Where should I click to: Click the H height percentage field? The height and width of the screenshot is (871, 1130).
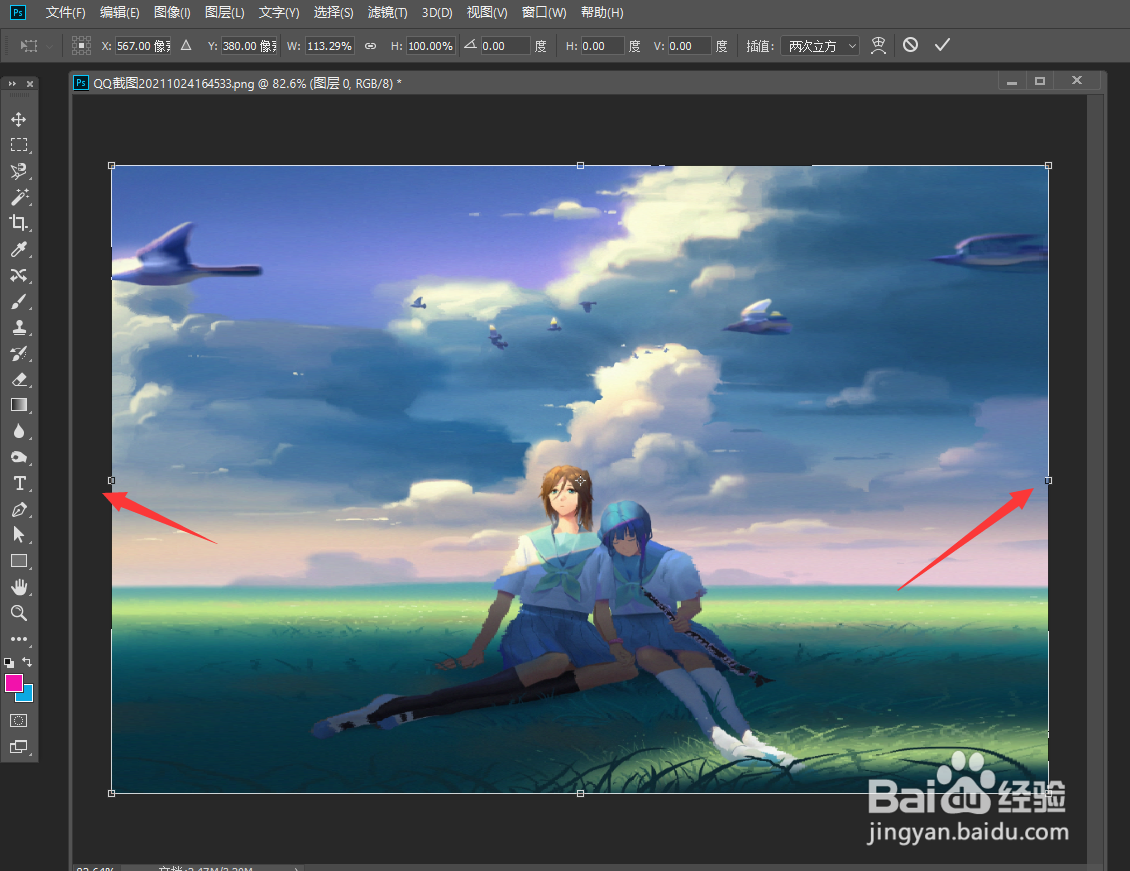point(430,46)
